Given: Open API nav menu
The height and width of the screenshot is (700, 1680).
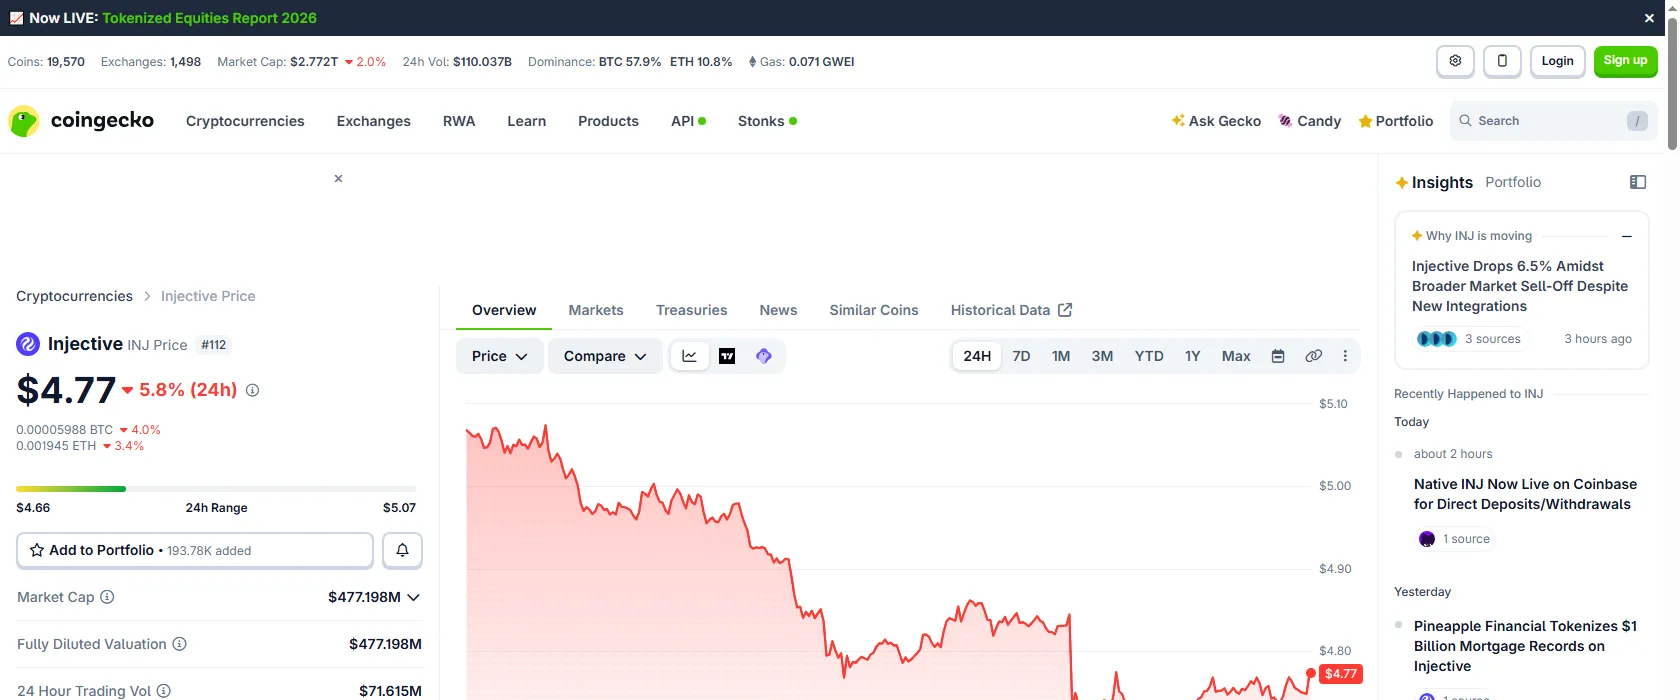Looking at the screenshot, I should point(688,121).
